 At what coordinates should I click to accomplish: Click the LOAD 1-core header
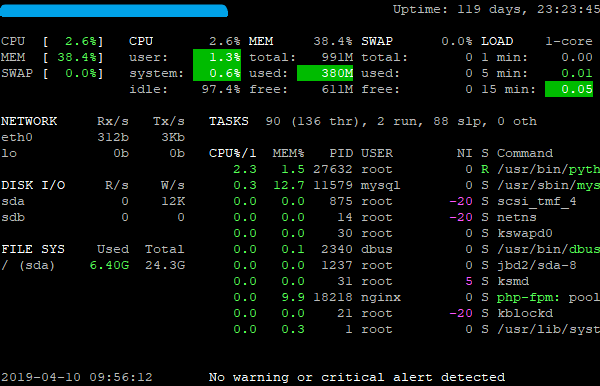[x=536, y=41]
